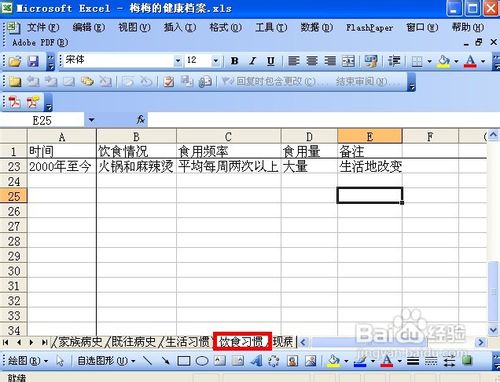Align text left

[x=294, y=61]
